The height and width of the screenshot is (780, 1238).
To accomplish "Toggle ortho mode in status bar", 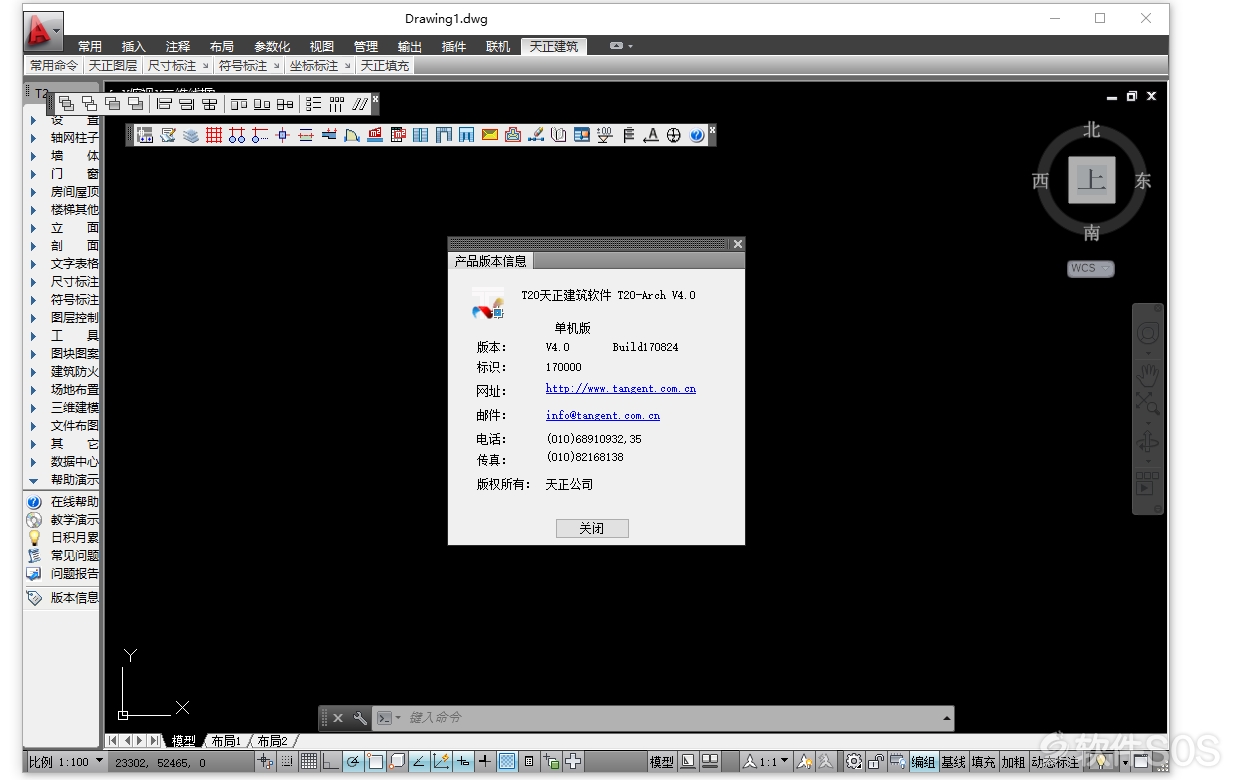I will tap(331, 762).
